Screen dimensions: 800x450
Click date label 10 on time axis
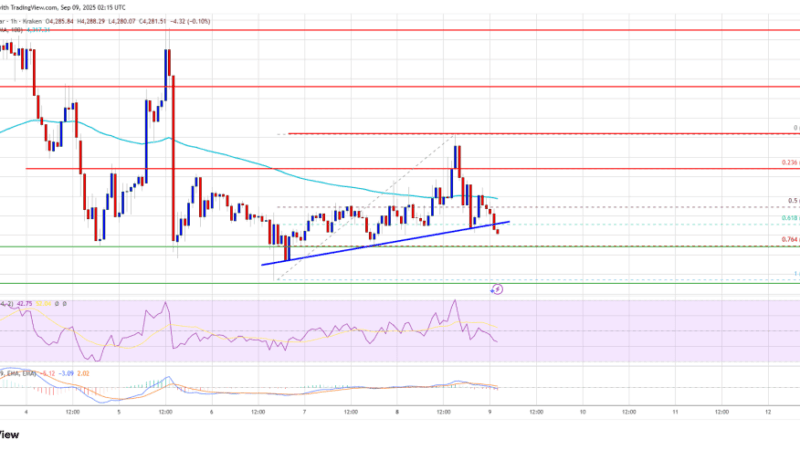point(583,412)
